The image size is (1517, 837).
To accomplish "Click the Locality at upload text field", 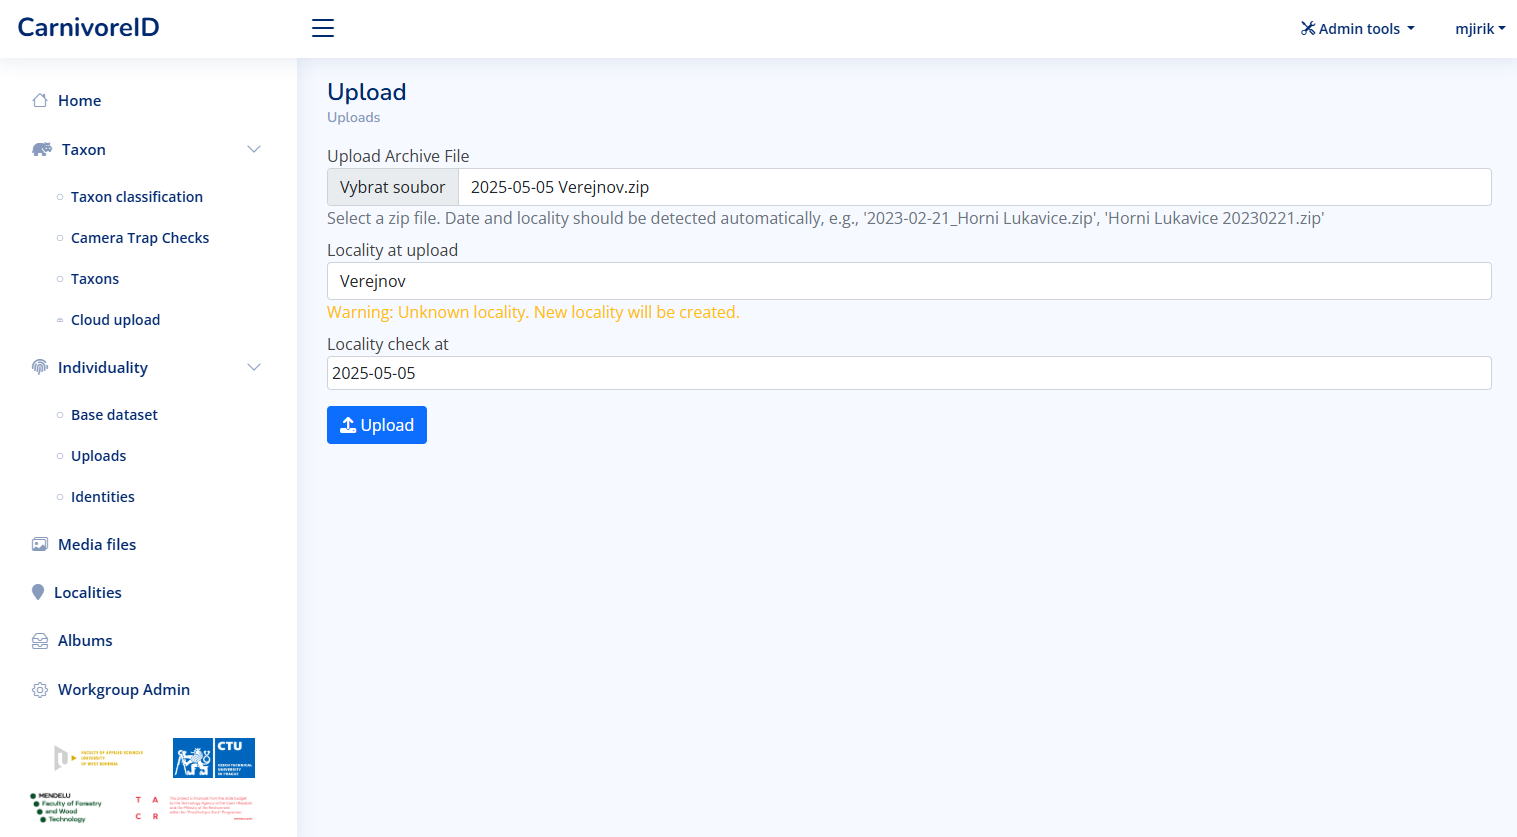I will pos(908,281).
